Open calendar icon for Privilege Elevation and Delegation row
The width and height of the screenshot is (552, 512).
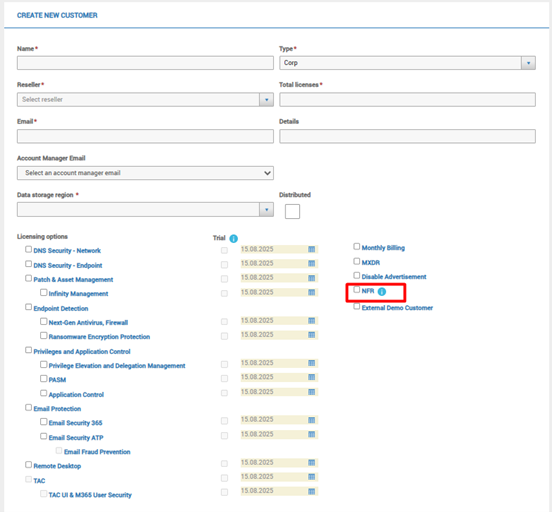coord(312,363)
